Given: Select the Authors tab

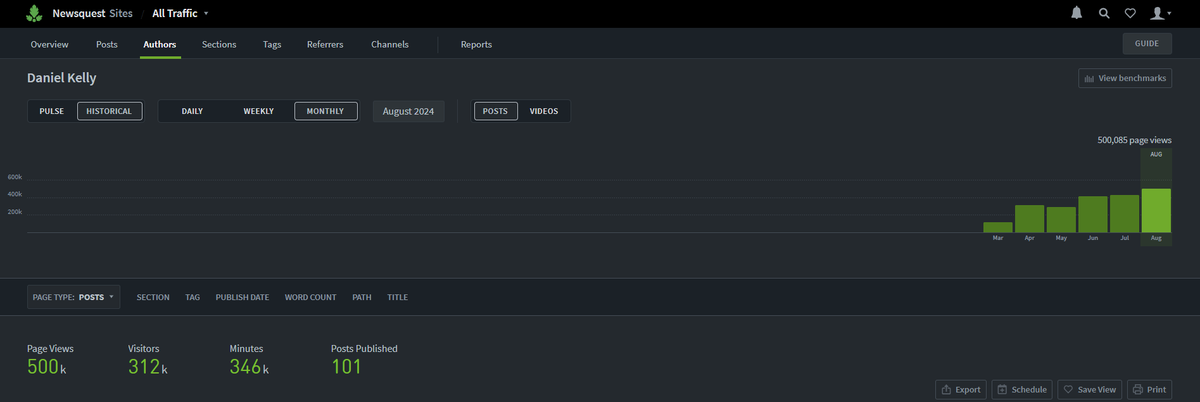Looking at the screenshot, I should pos(160,45).
